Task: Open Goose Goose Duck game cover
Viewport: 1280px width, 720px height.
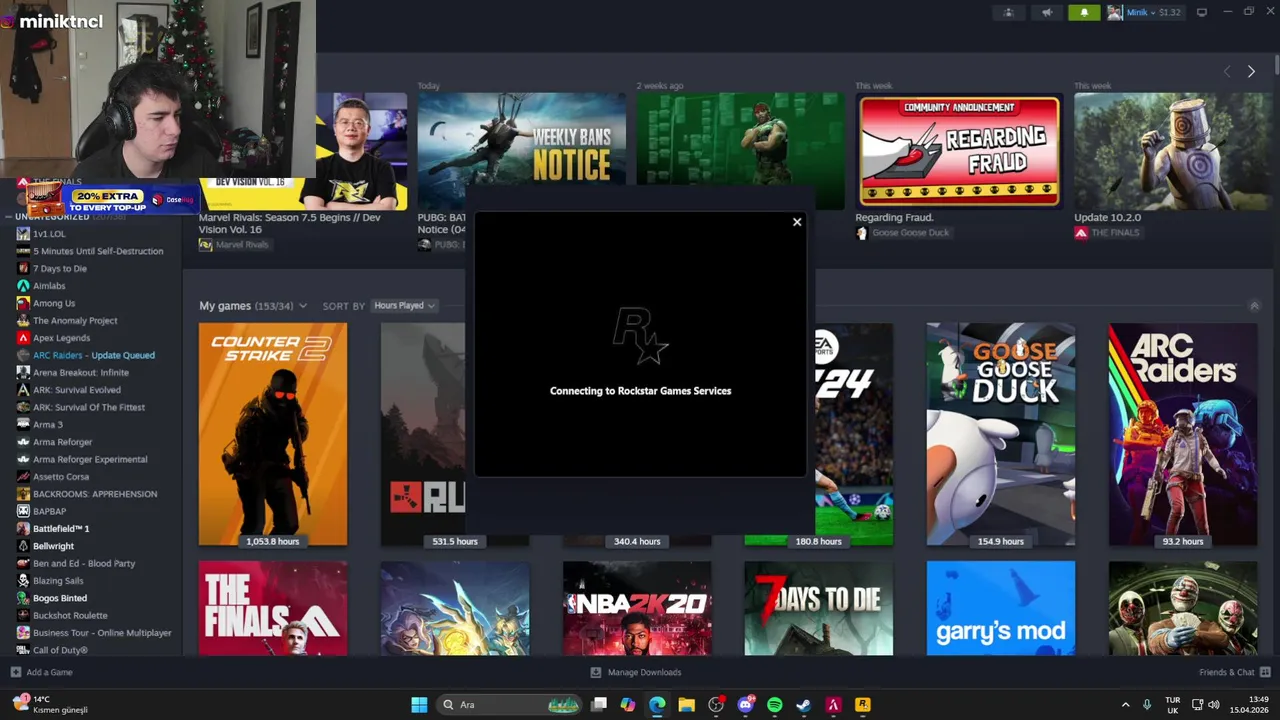Action: click(1001, 434)
